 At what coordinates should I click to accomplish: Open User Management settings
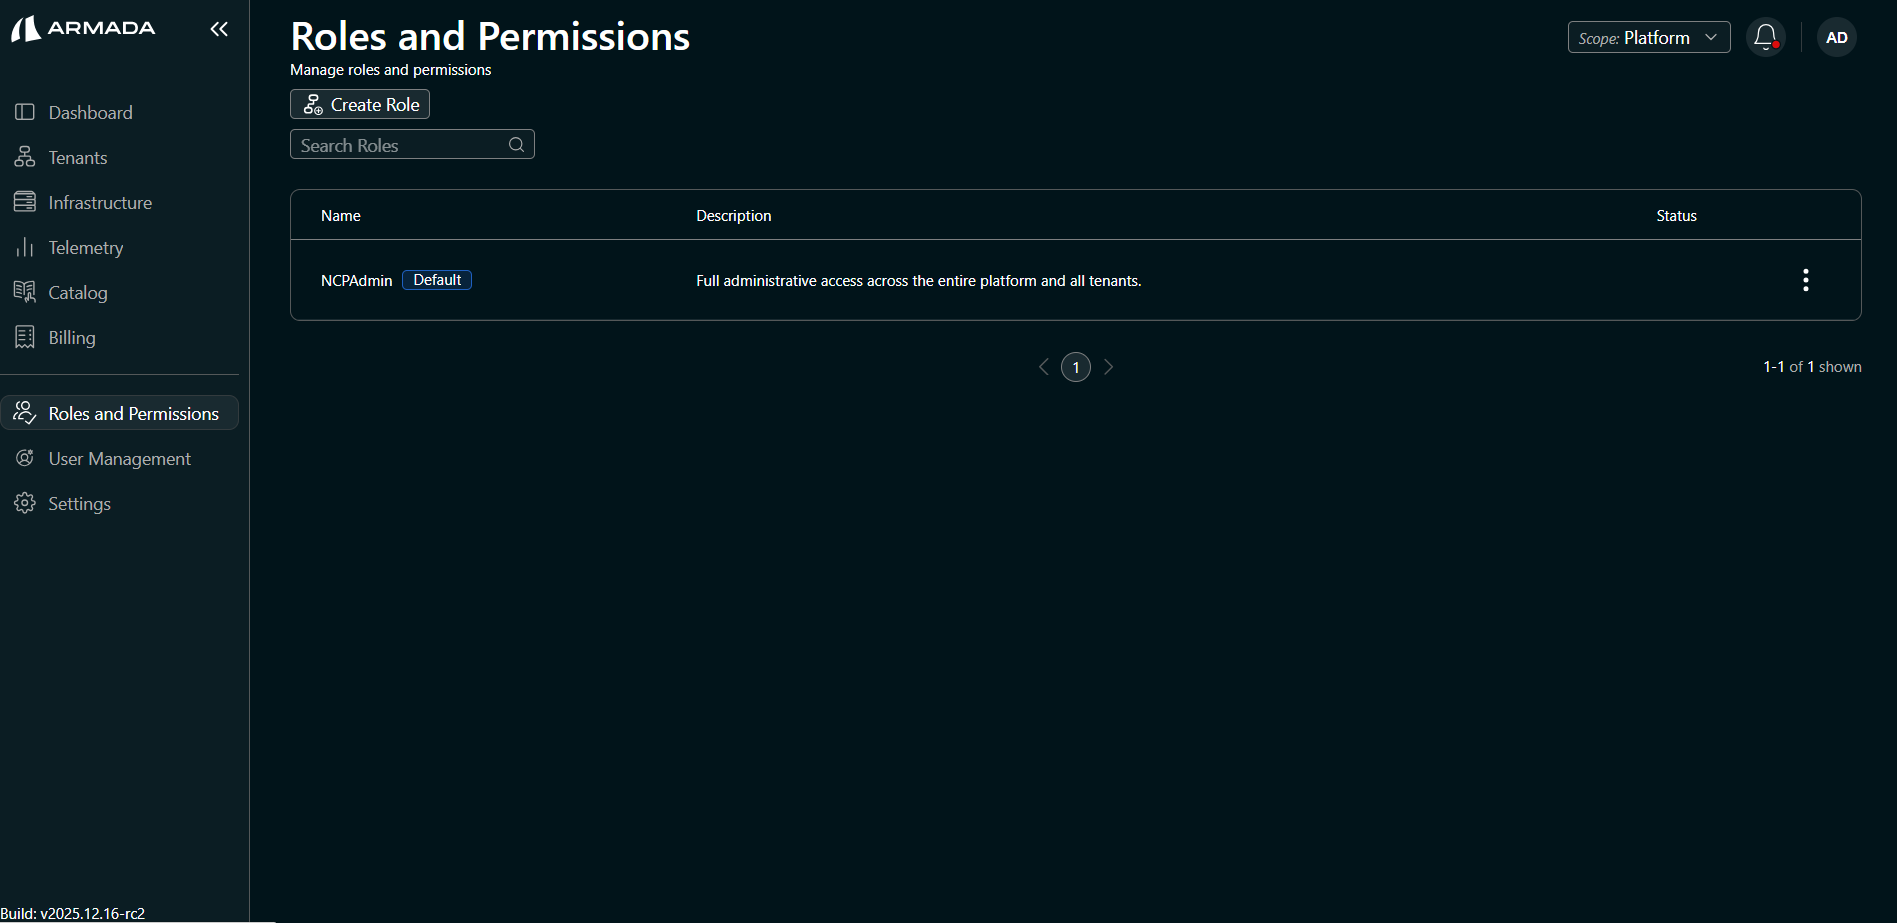[119, 458]
